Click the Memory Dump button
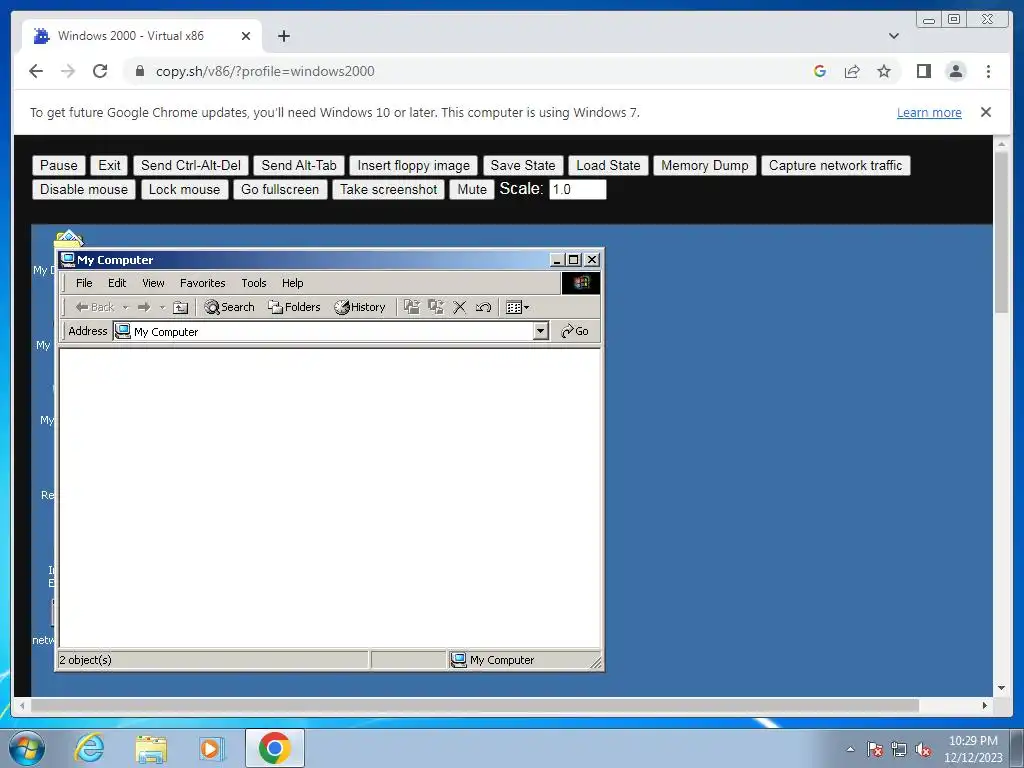 click(705, 165)
